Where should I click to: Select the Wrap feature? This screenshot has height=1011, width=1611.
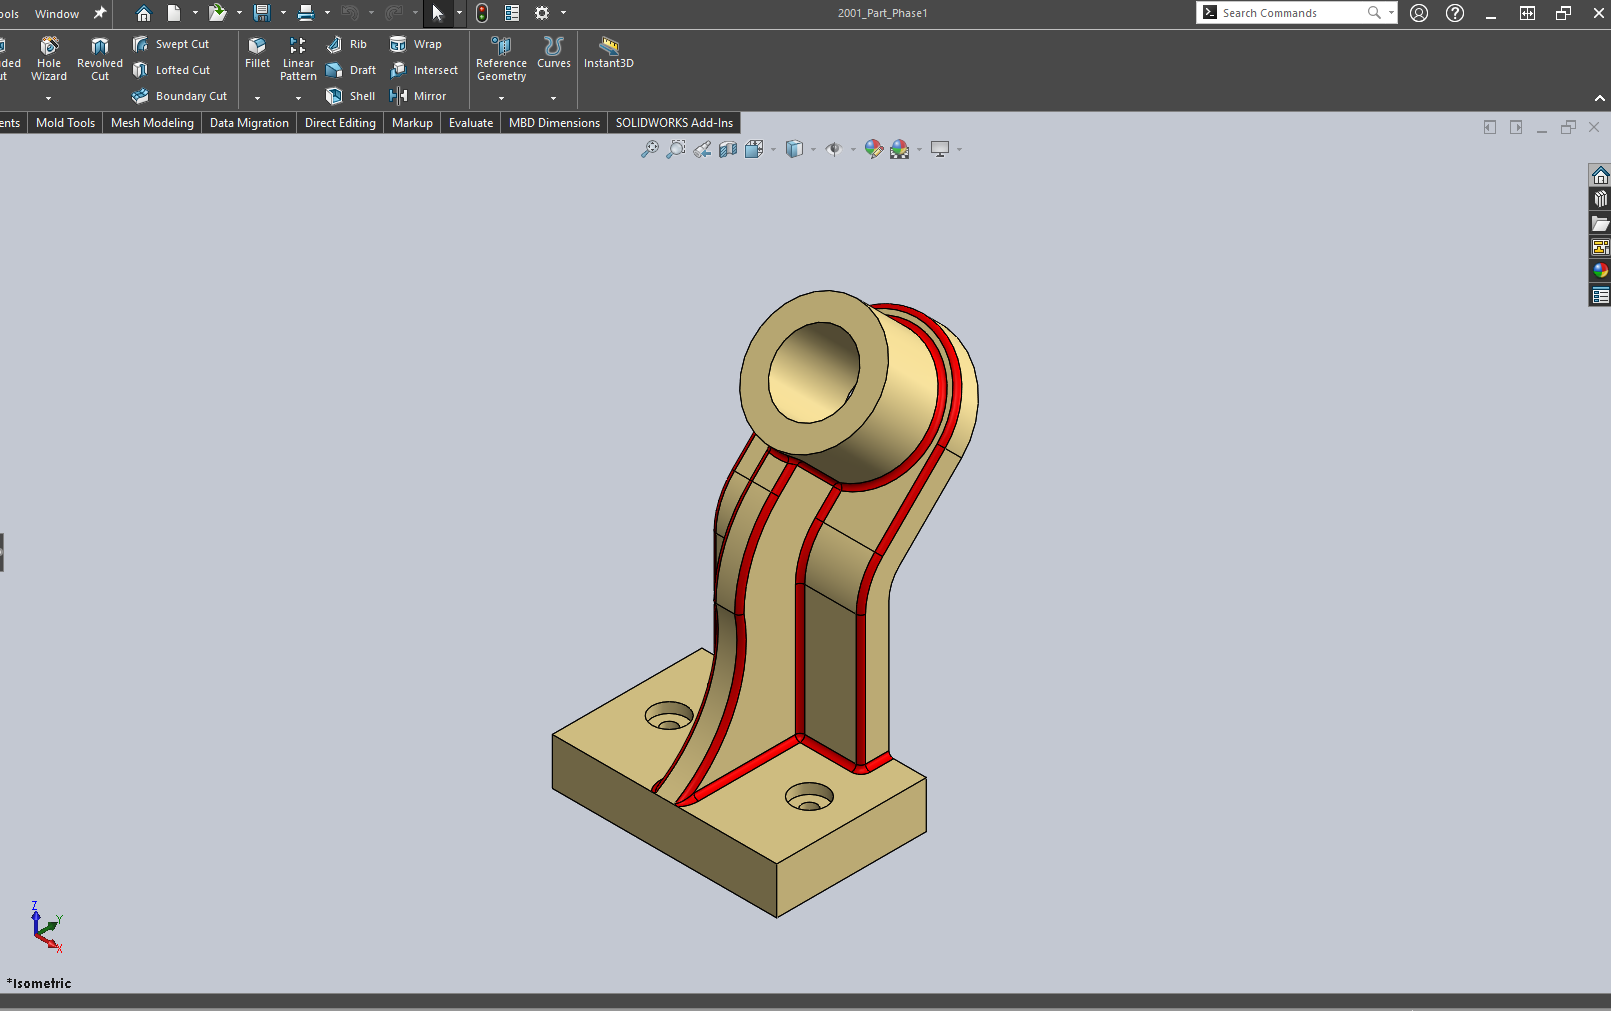415,44
